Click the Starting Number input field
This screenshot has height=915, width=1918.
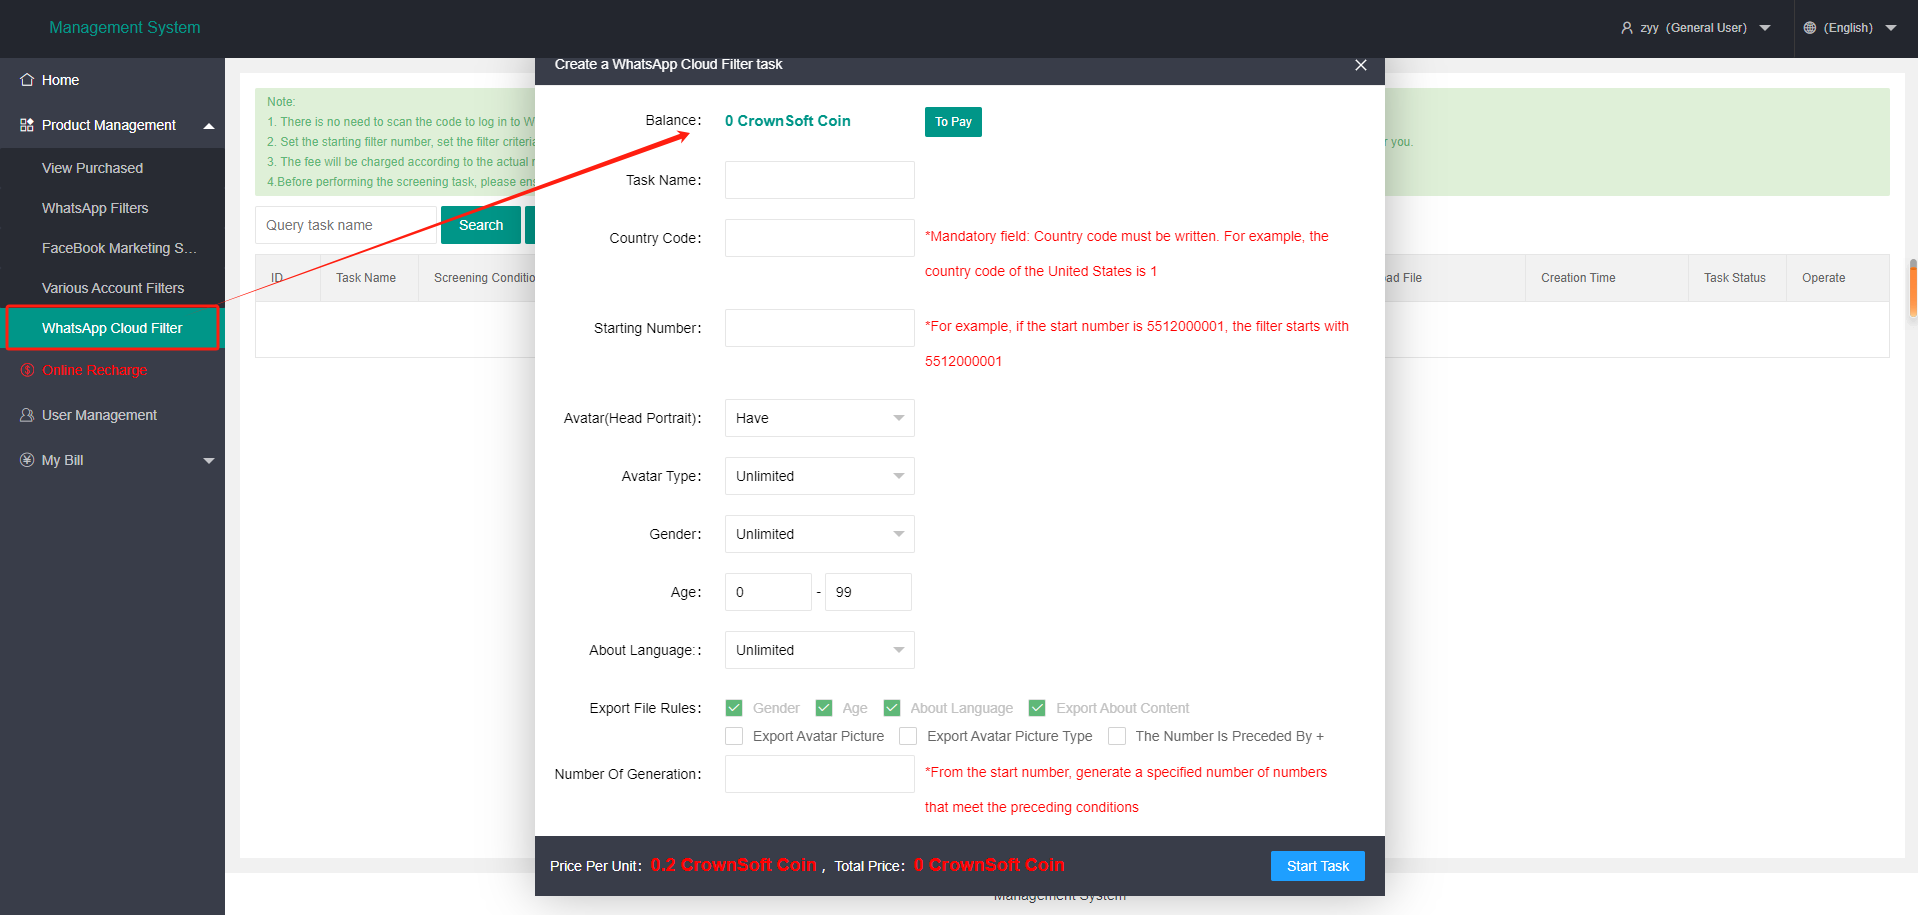[820, 328]
